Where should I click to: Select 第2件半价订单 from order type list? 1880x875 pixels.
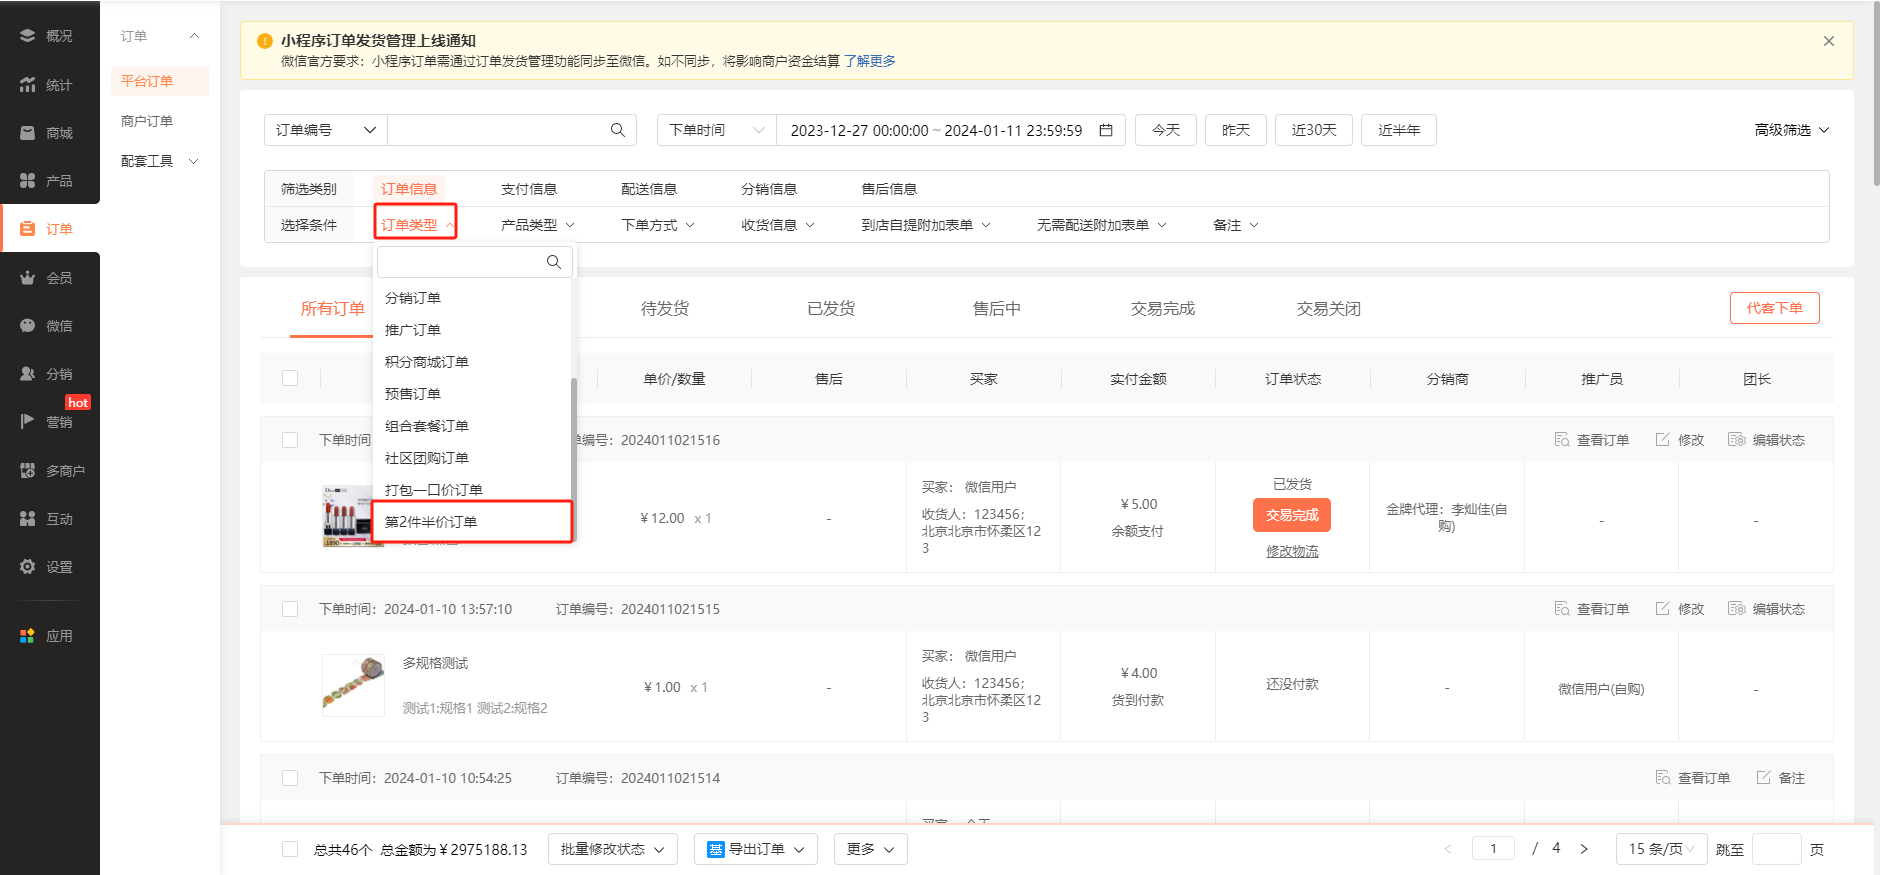(x=431, y=522)
